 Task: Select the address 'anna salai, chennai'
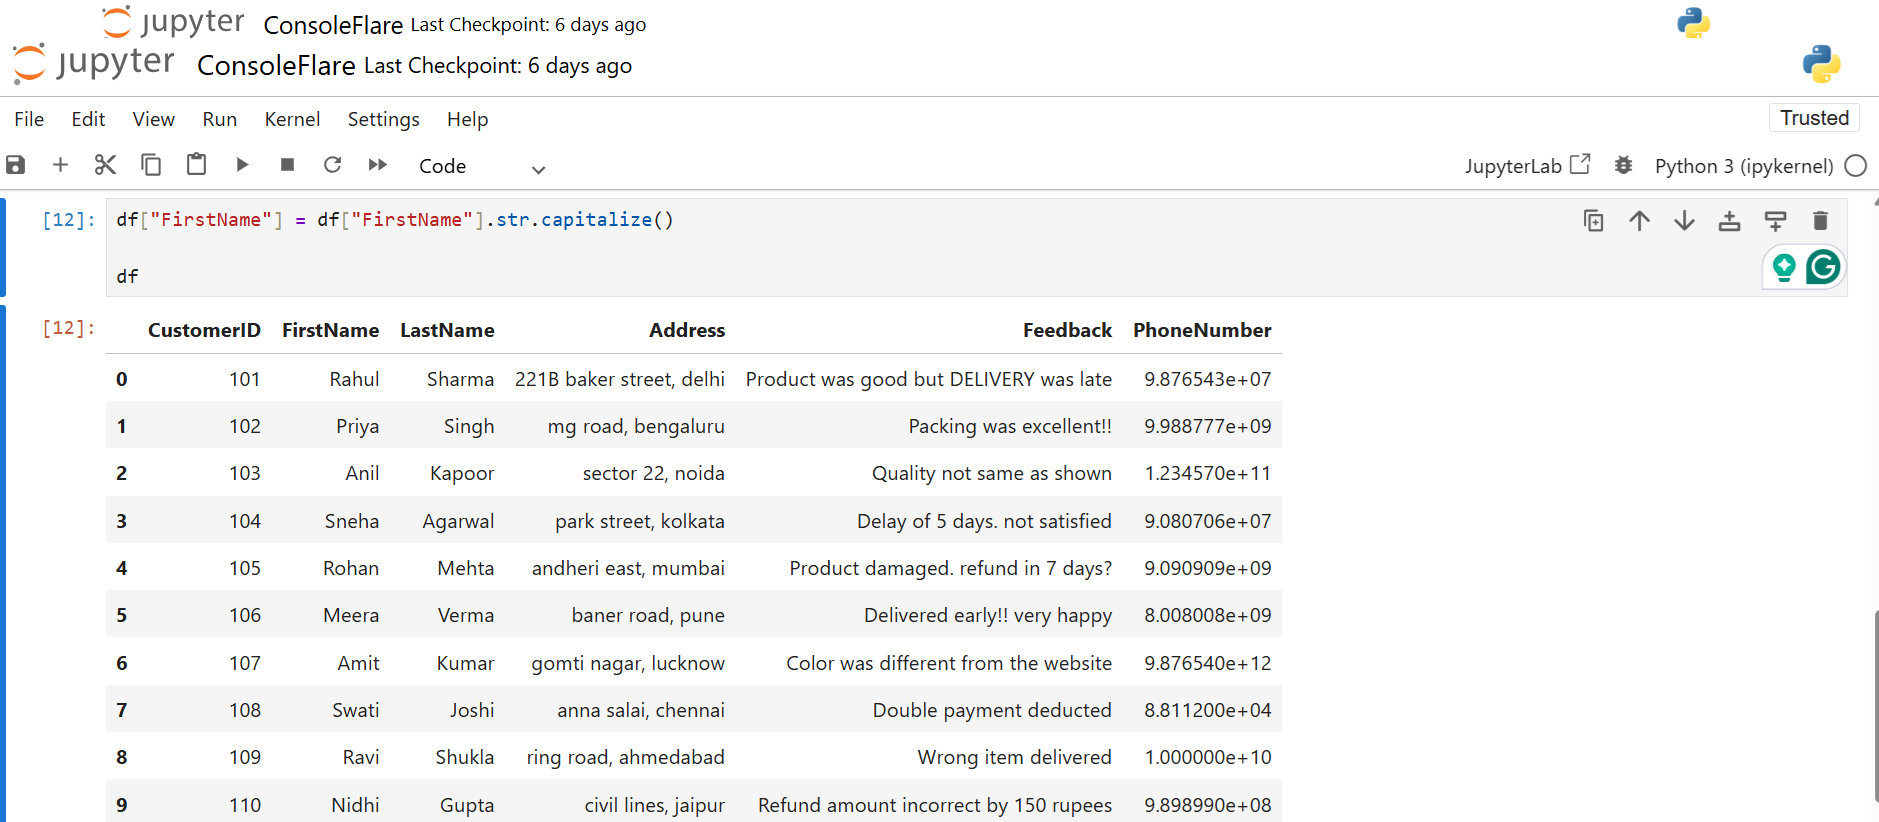point(641,710)
